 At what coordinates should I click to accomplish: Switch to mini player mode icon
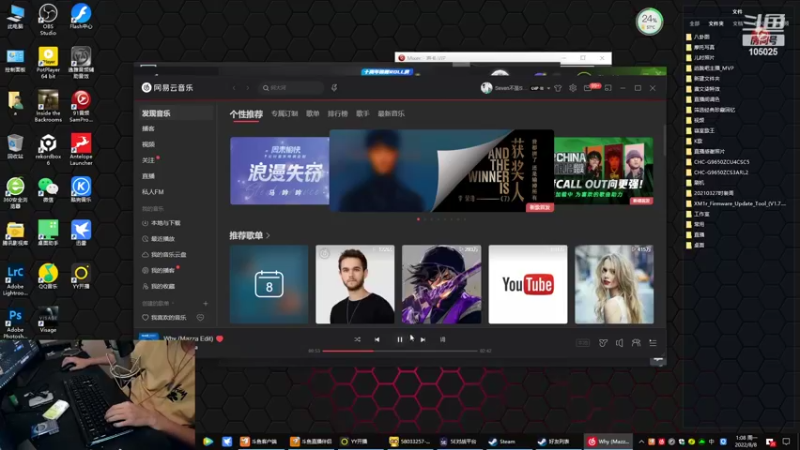pos(608,88)
